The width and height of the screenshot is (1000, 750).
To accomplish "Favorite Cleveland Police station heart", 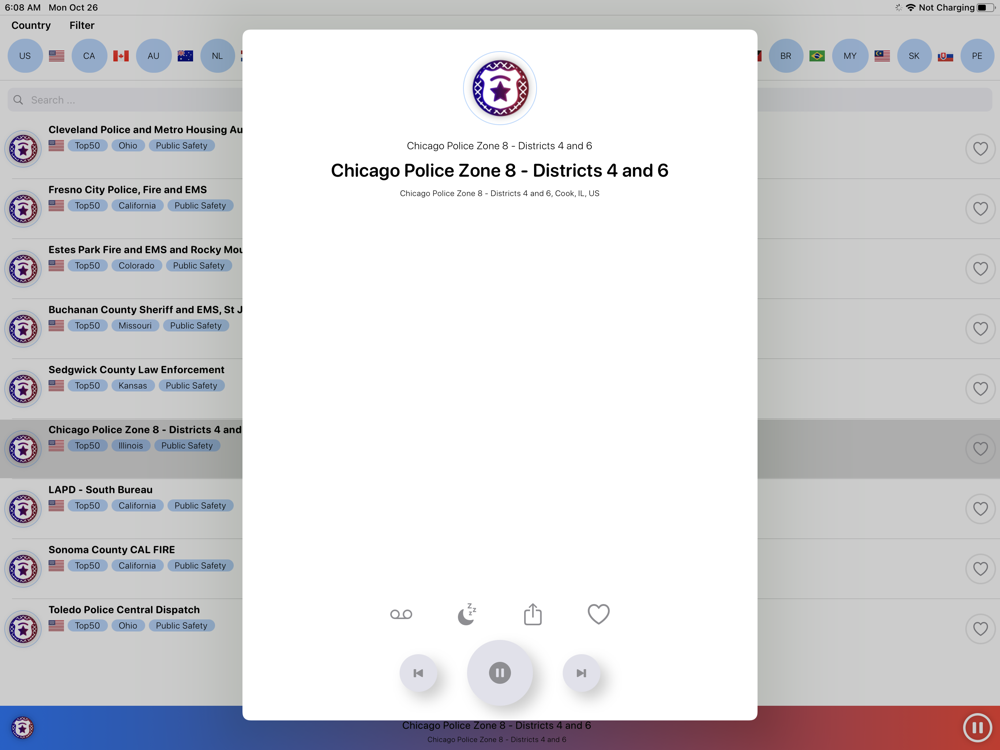I will pos(980,149).
